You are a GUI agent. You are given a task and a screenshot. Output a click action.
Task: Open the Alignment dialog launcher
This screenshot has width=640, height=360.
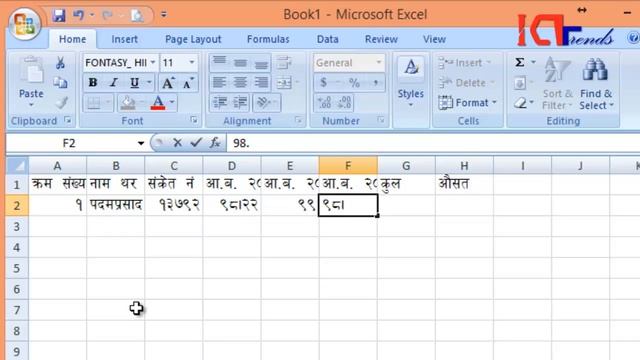click(299, 120)
